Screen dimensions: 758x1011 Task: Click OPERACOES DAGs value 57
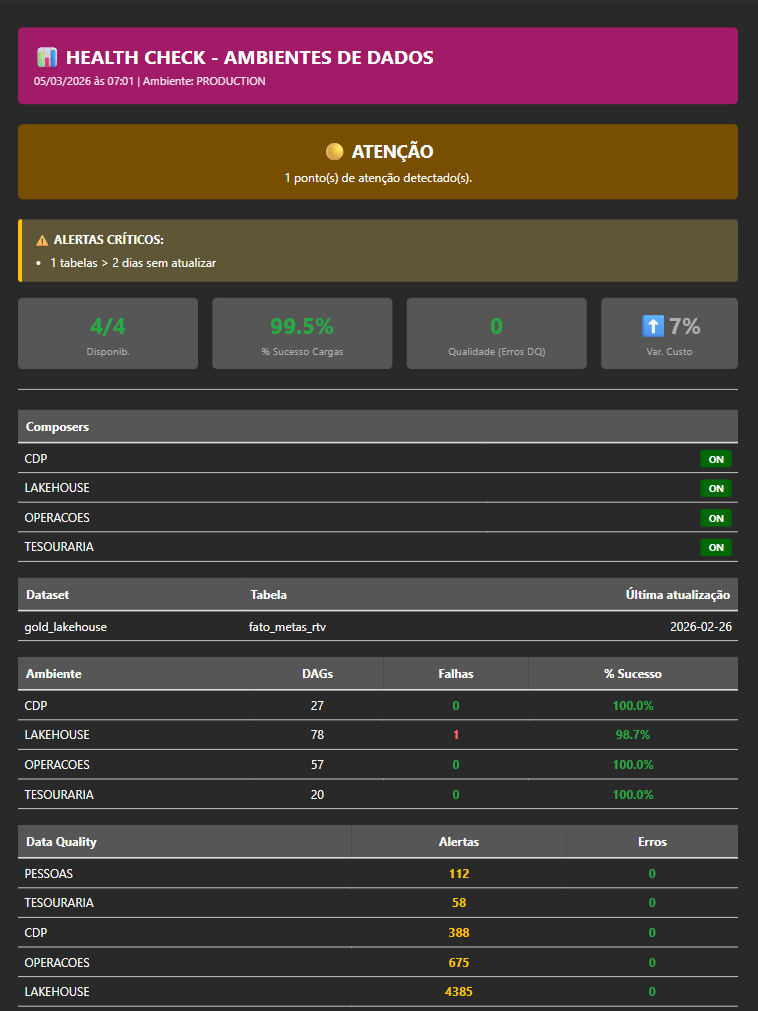(317, 765)
